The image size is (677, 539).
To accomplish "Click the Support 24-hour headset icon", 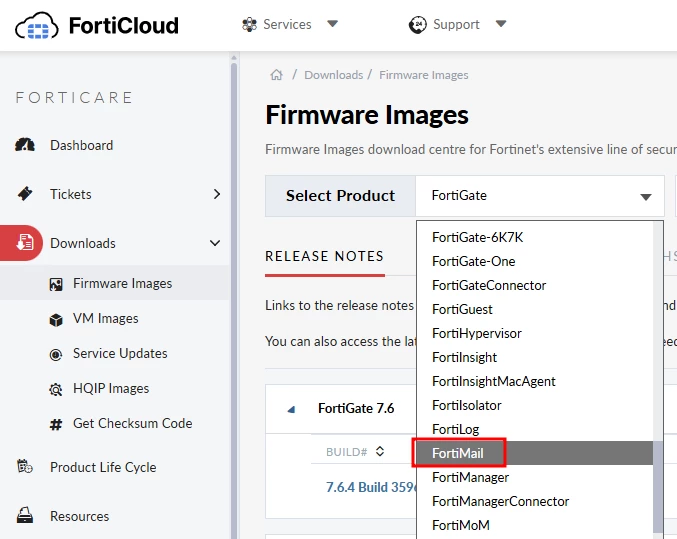I will (418, 25).
